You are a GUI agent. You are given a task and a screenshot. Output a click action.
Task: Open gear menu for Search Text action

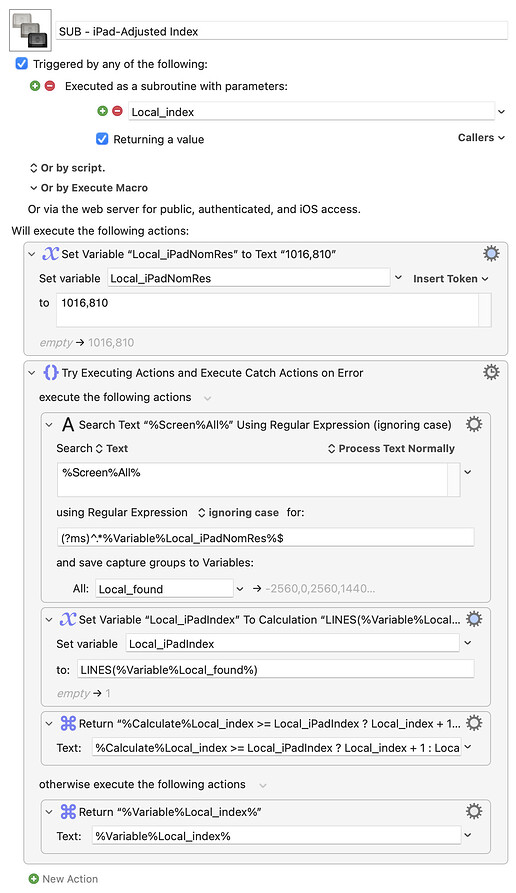pos(474,424)
